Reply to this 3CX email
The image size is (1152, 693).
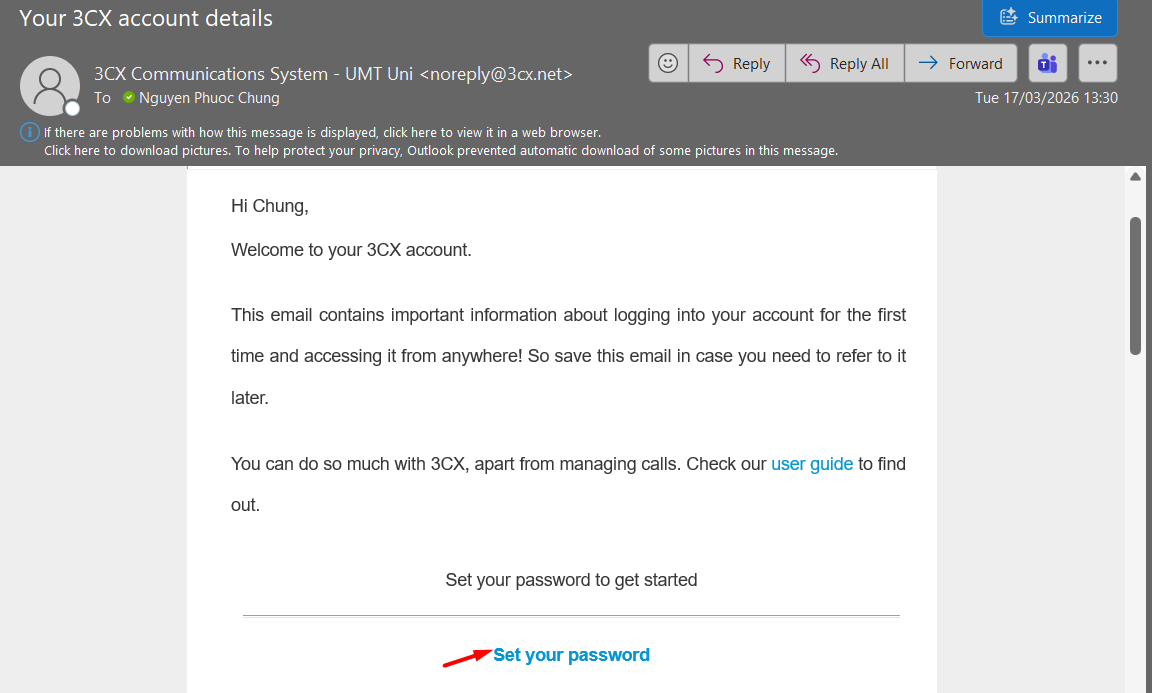(736, 63)
